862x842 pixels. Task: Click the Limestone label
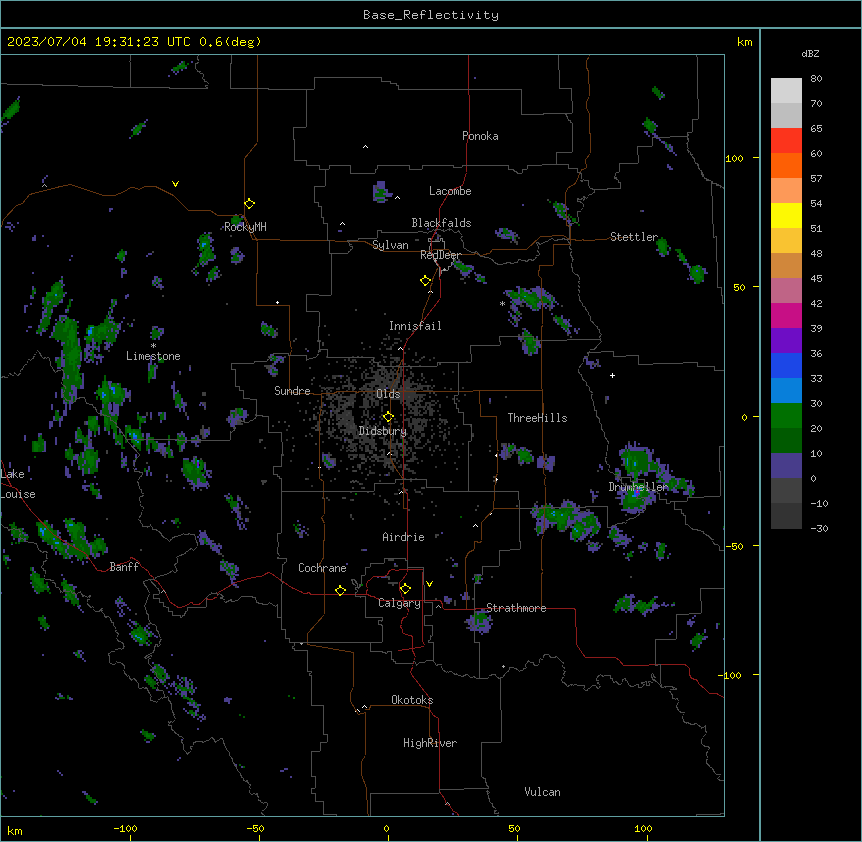coord(153,356)
